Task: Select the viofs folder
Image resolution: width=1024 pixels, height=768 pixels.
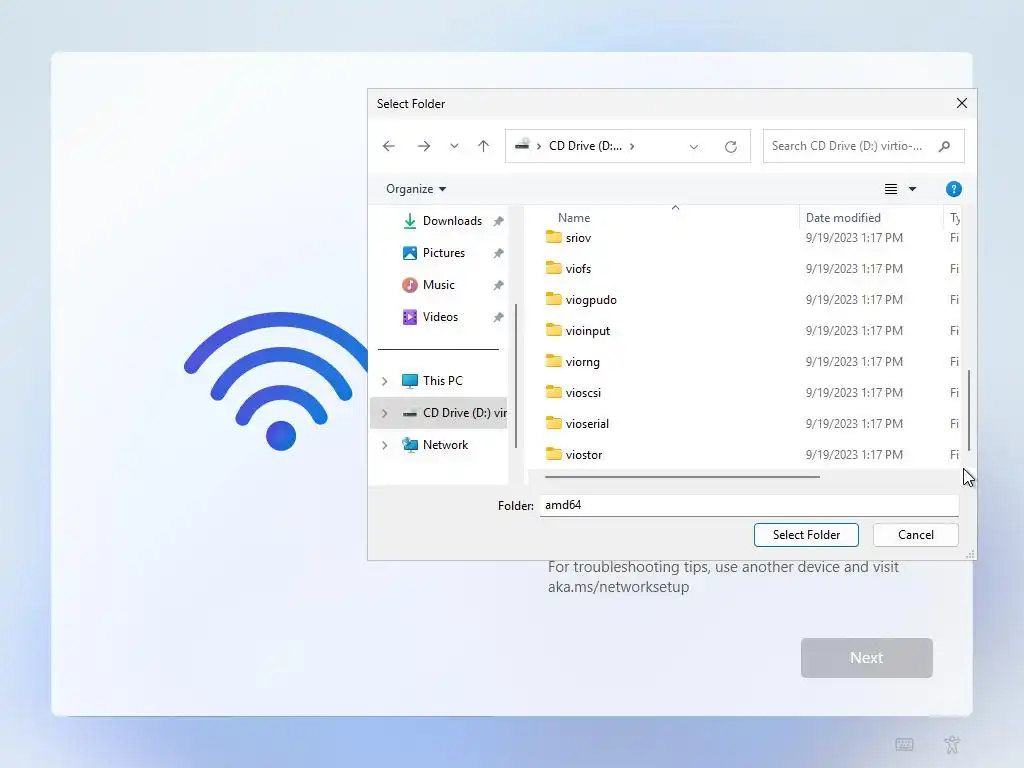Action: 578,268
